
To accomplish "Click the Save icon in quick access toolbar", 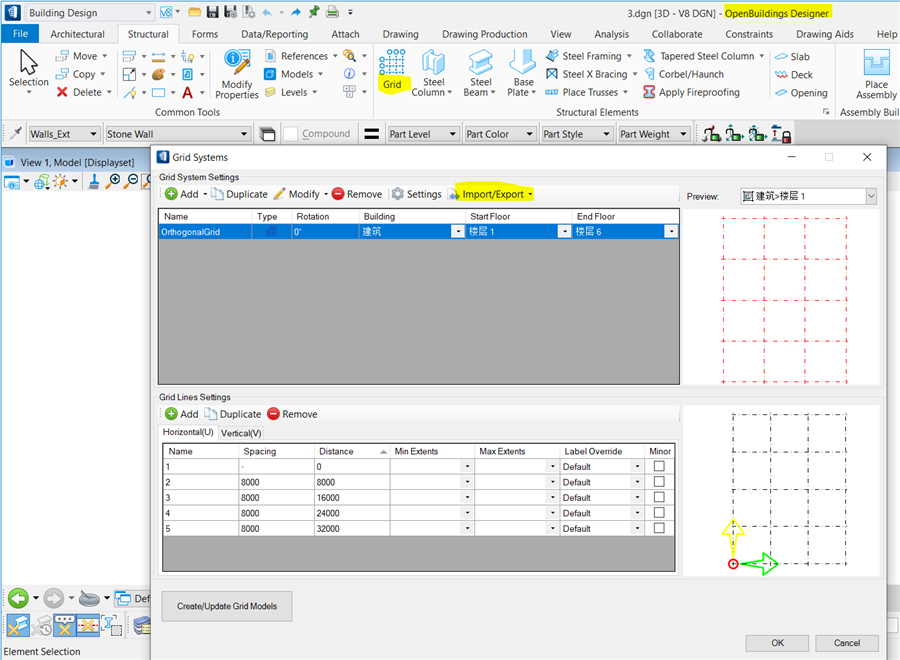I will [x=212, y=12].
